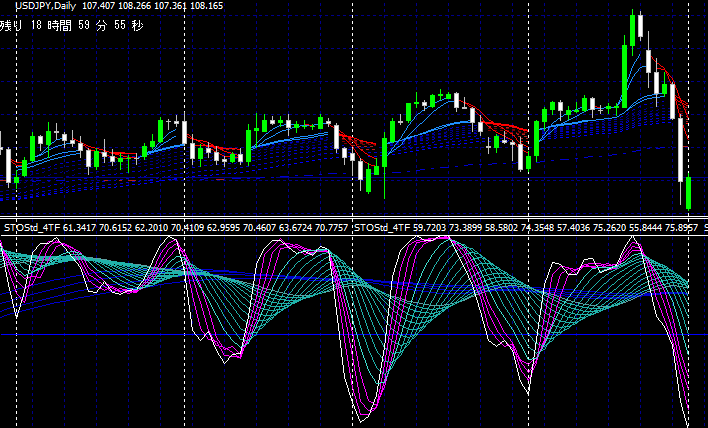The height and width of the screenshot is (428, 708).
Task: Click the left STOStd_4TF indicator label
Action: pos(31,229)
